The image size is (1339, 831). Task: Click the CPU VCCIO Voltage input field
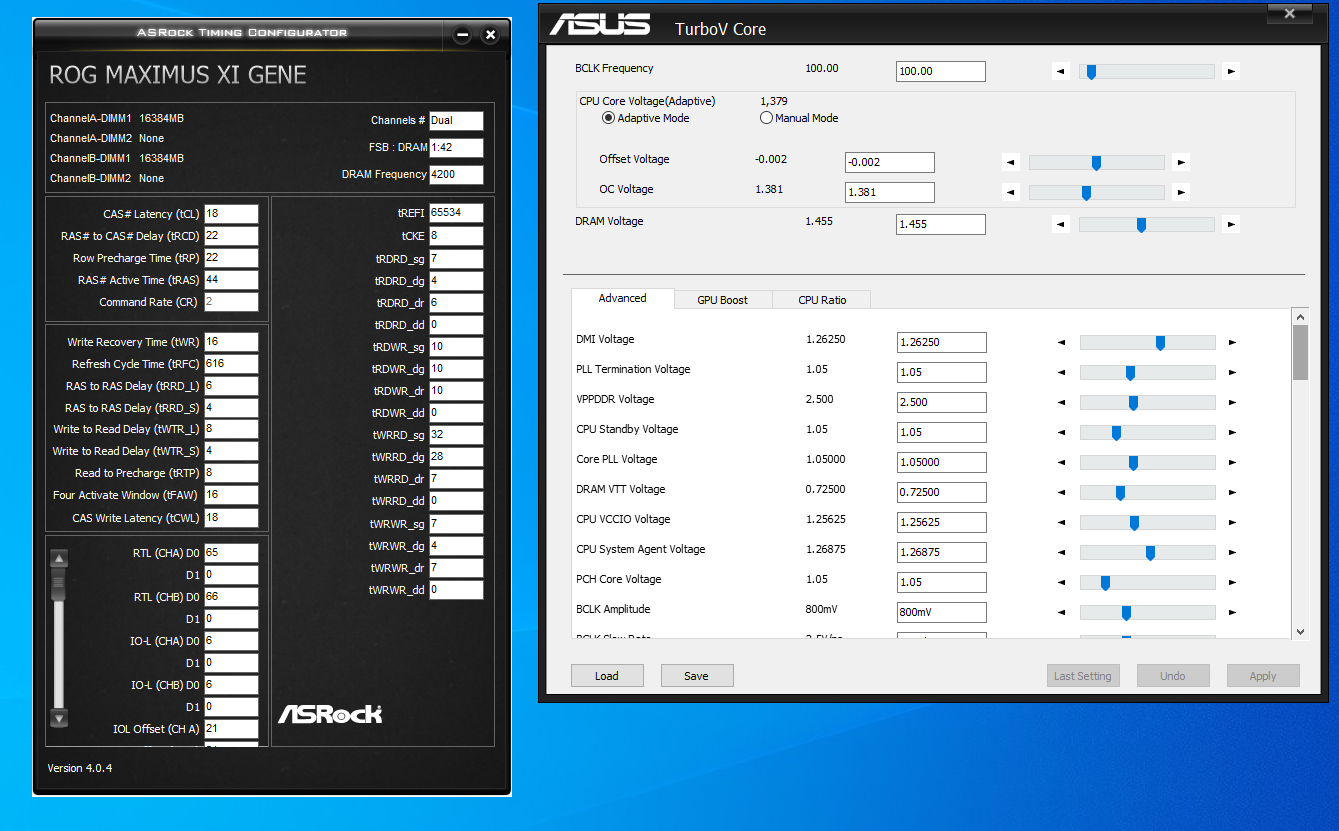pyautogui.click(x=941, y=522)
